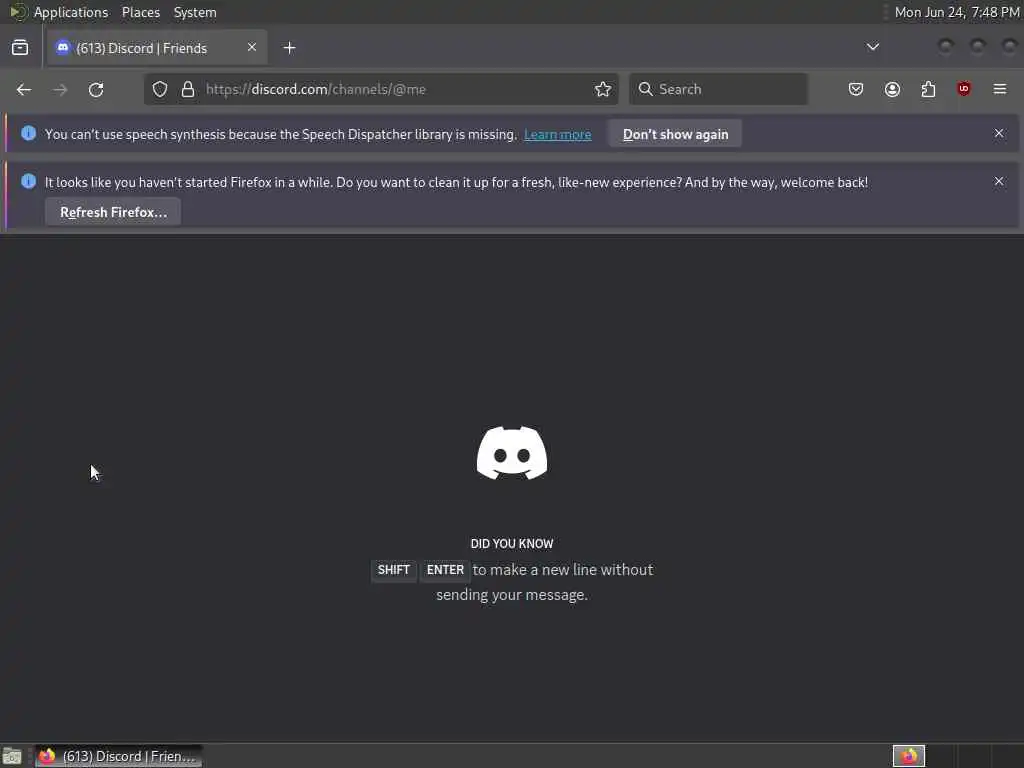Select Discord Firefox window in taskbar
The height and width of the screenshot is (768, 1024).
coord(118,756)
